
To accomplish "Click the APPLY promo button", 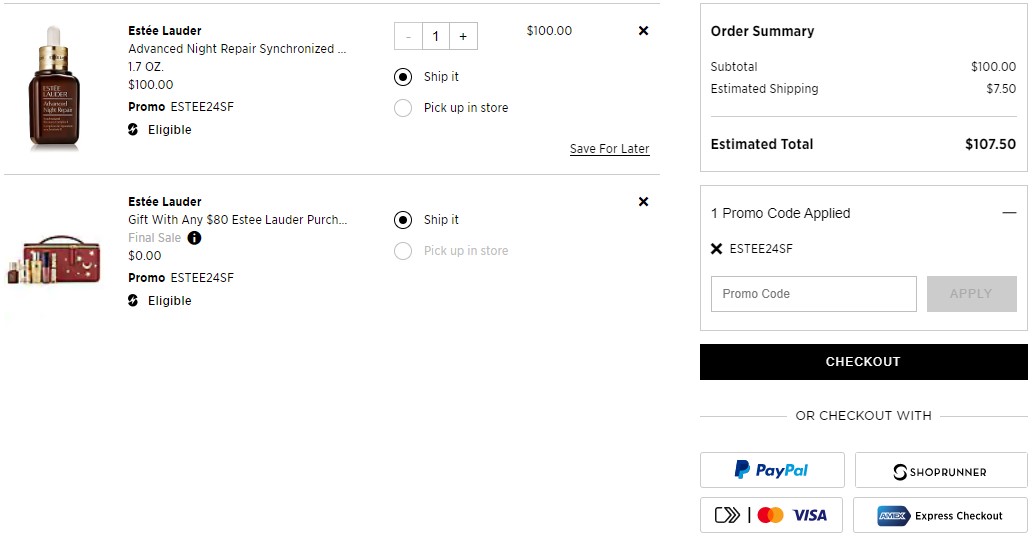I will pyautogui.click(x=972, y=294).
